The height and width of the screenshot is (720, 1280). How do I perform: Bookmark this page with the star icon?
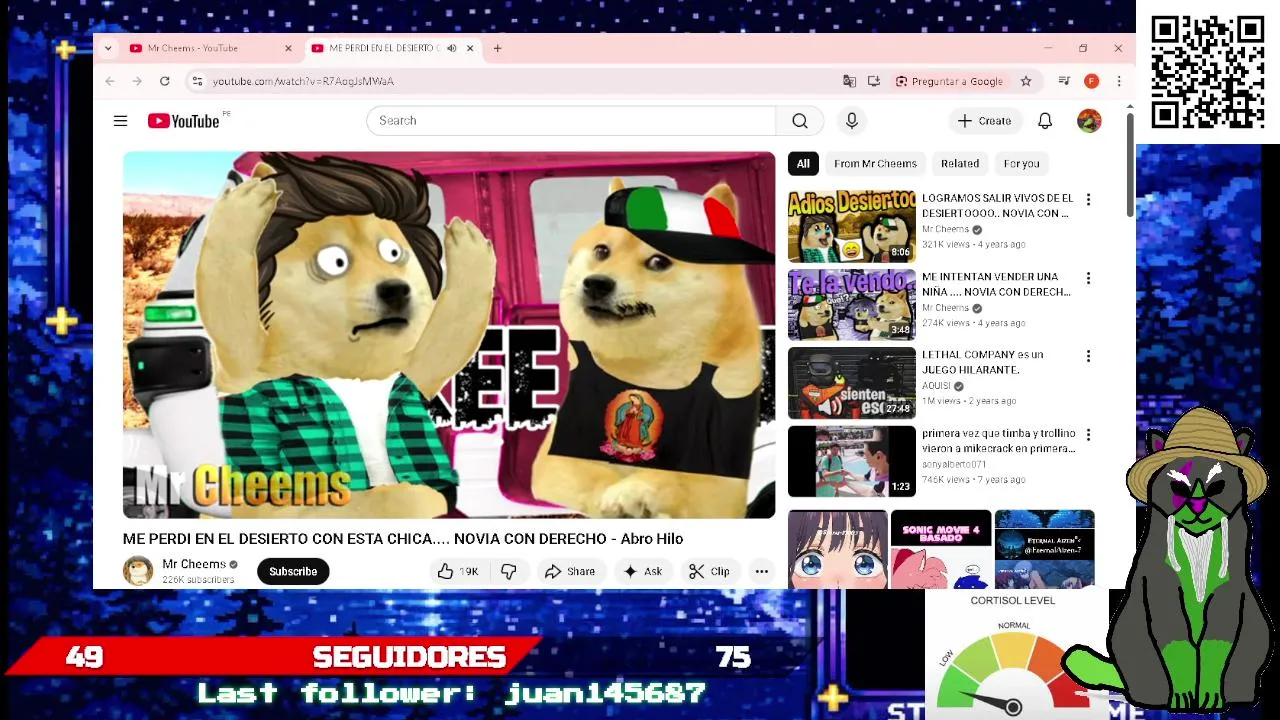pyautogui.click(x=1026, y=81)
